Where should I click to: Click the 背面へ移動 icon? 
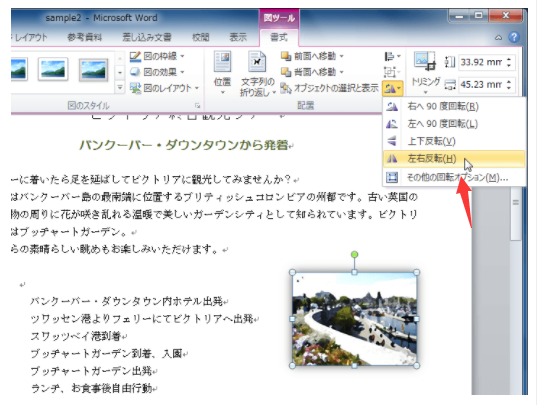tap(286, 72)
